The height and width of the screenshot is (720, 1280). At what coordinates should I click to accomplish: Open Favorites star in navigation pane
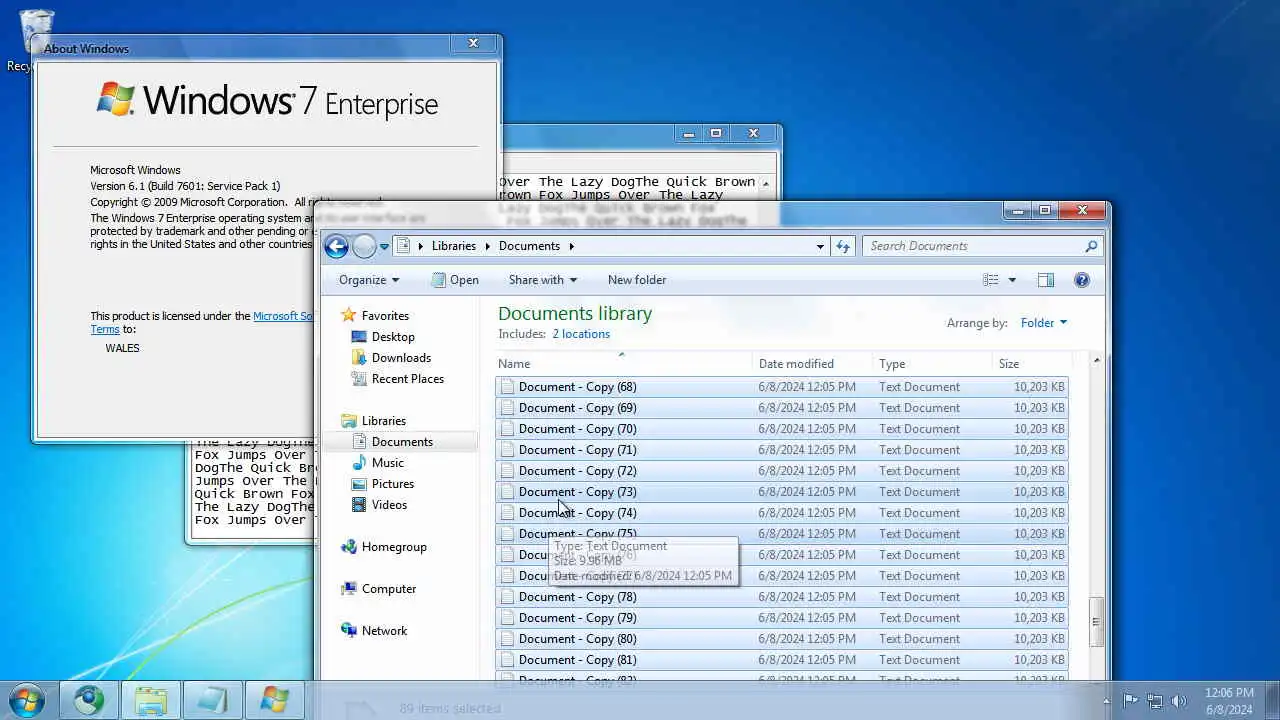click(349, 315)
